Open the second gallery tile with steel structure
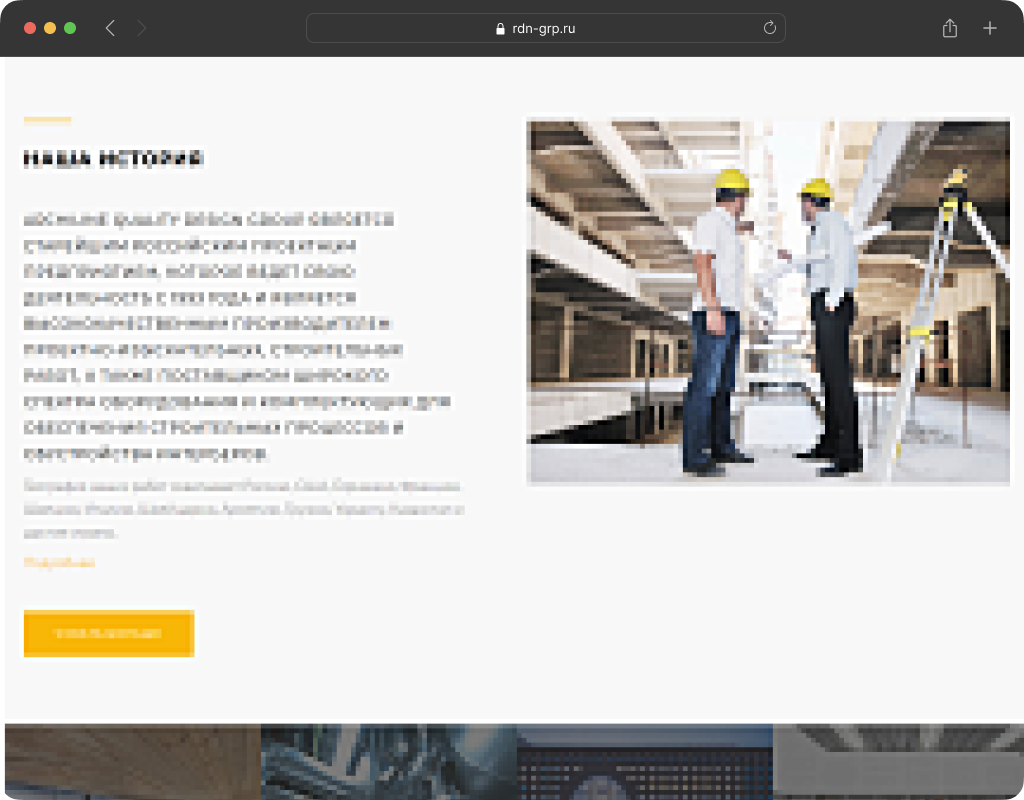Screen dimensions: 1024x800 pyautogui.click(x=388, y=761)
